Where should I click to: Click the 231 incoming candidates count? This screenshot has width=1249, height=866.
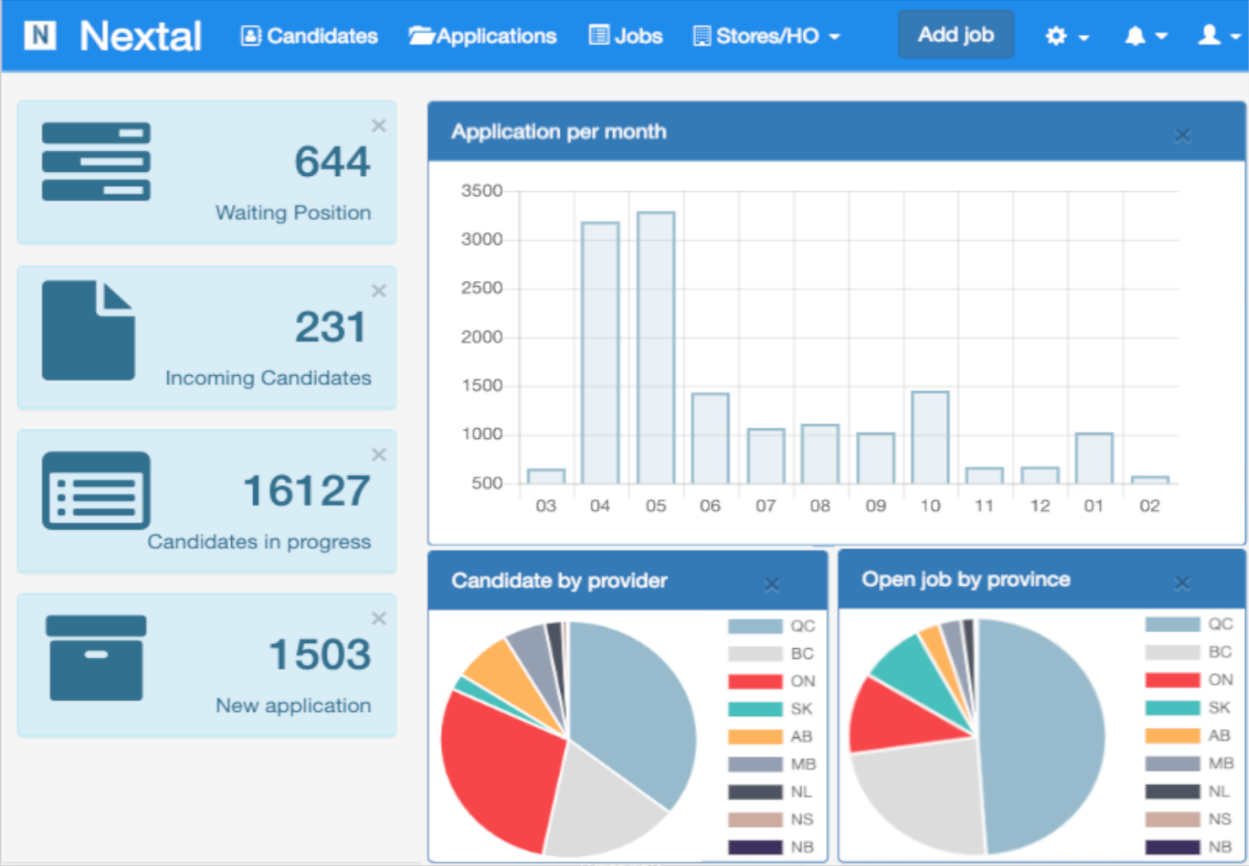333,327
